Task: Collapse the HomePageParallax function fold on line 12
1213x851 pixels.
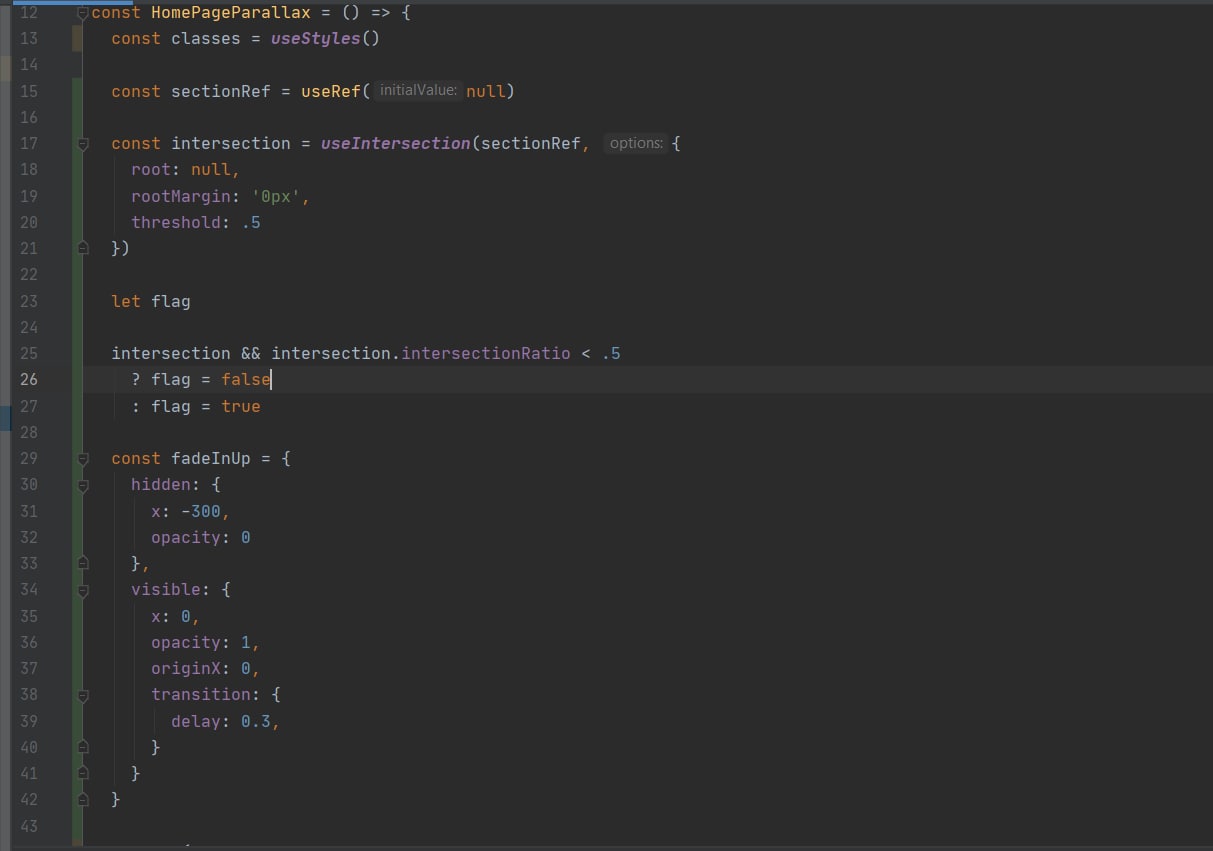Action: tap(83, 13)
